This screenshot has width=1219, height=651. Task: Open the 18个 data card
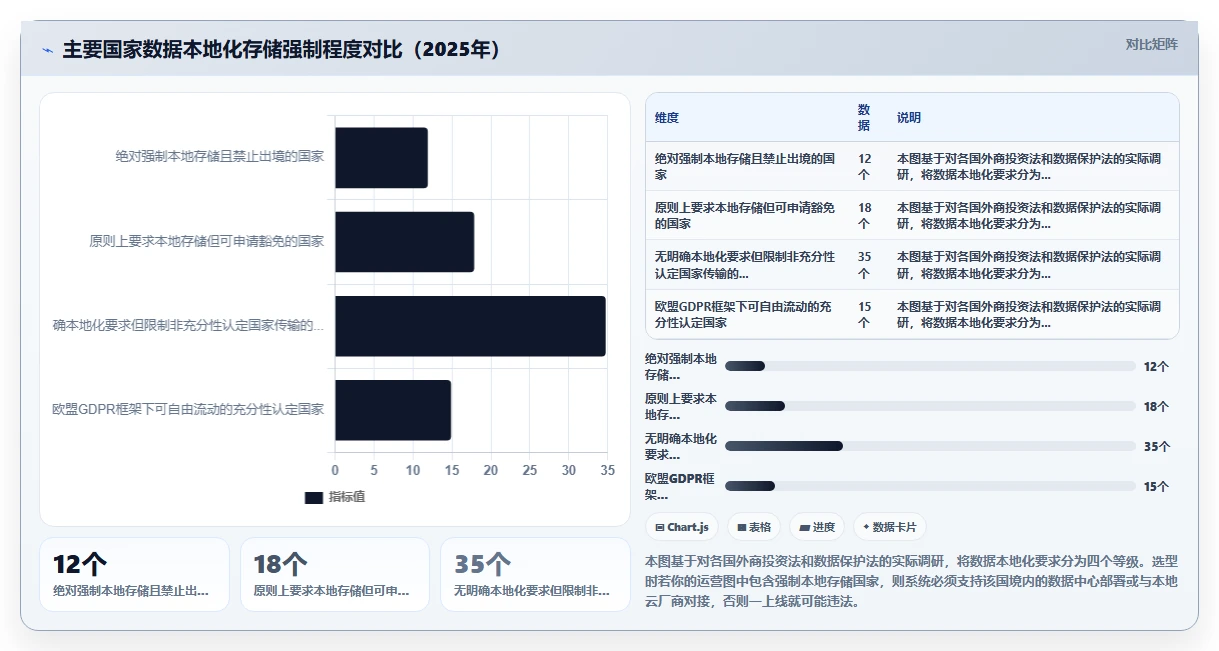point(335,574)
